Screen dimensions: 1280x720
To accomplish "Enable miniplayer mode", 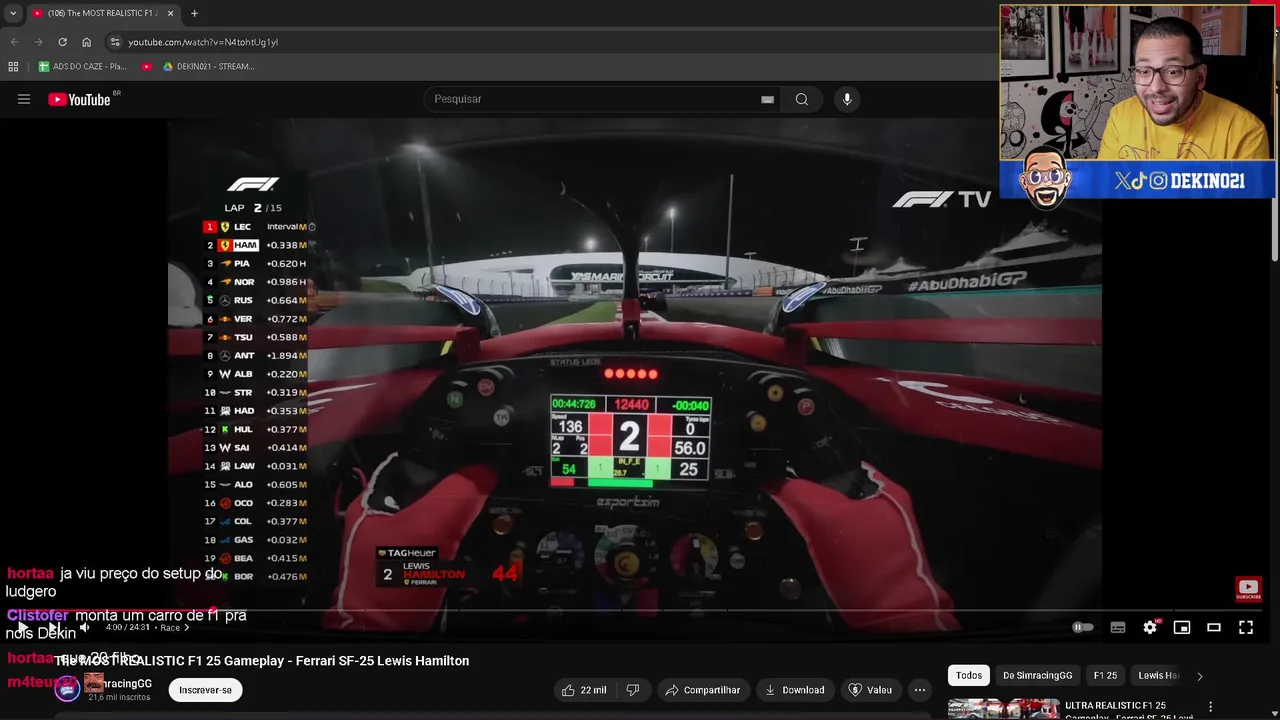I will [x=1182, y=627].
